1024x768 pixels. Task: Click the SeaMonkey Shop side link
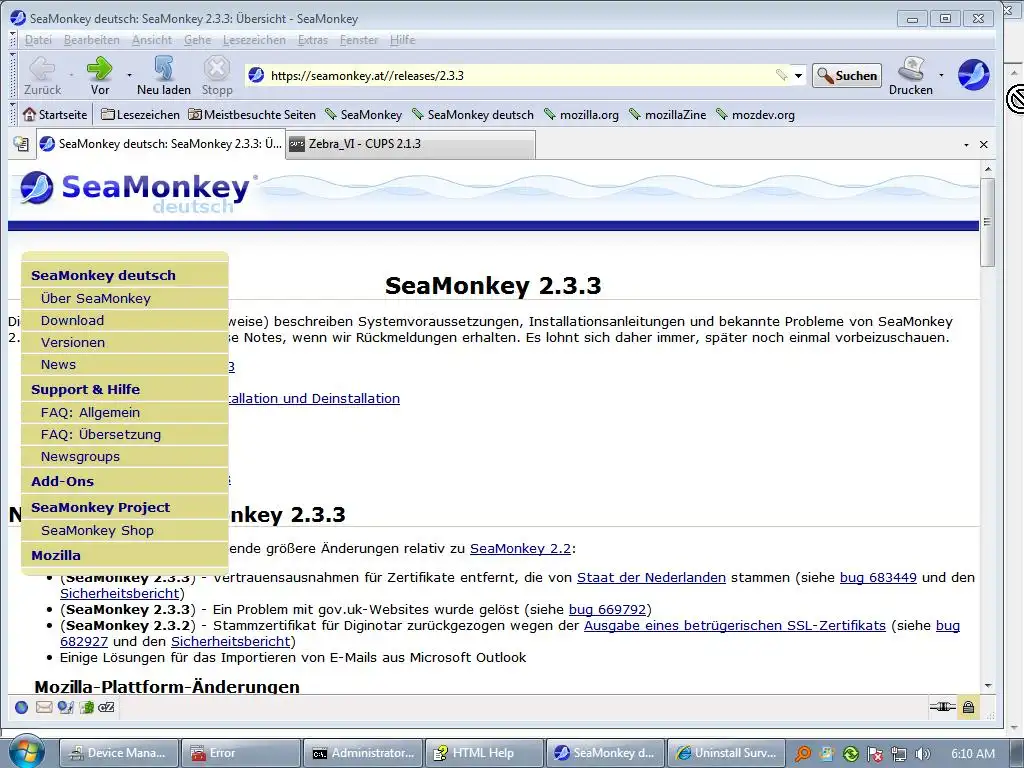[97, 530]
